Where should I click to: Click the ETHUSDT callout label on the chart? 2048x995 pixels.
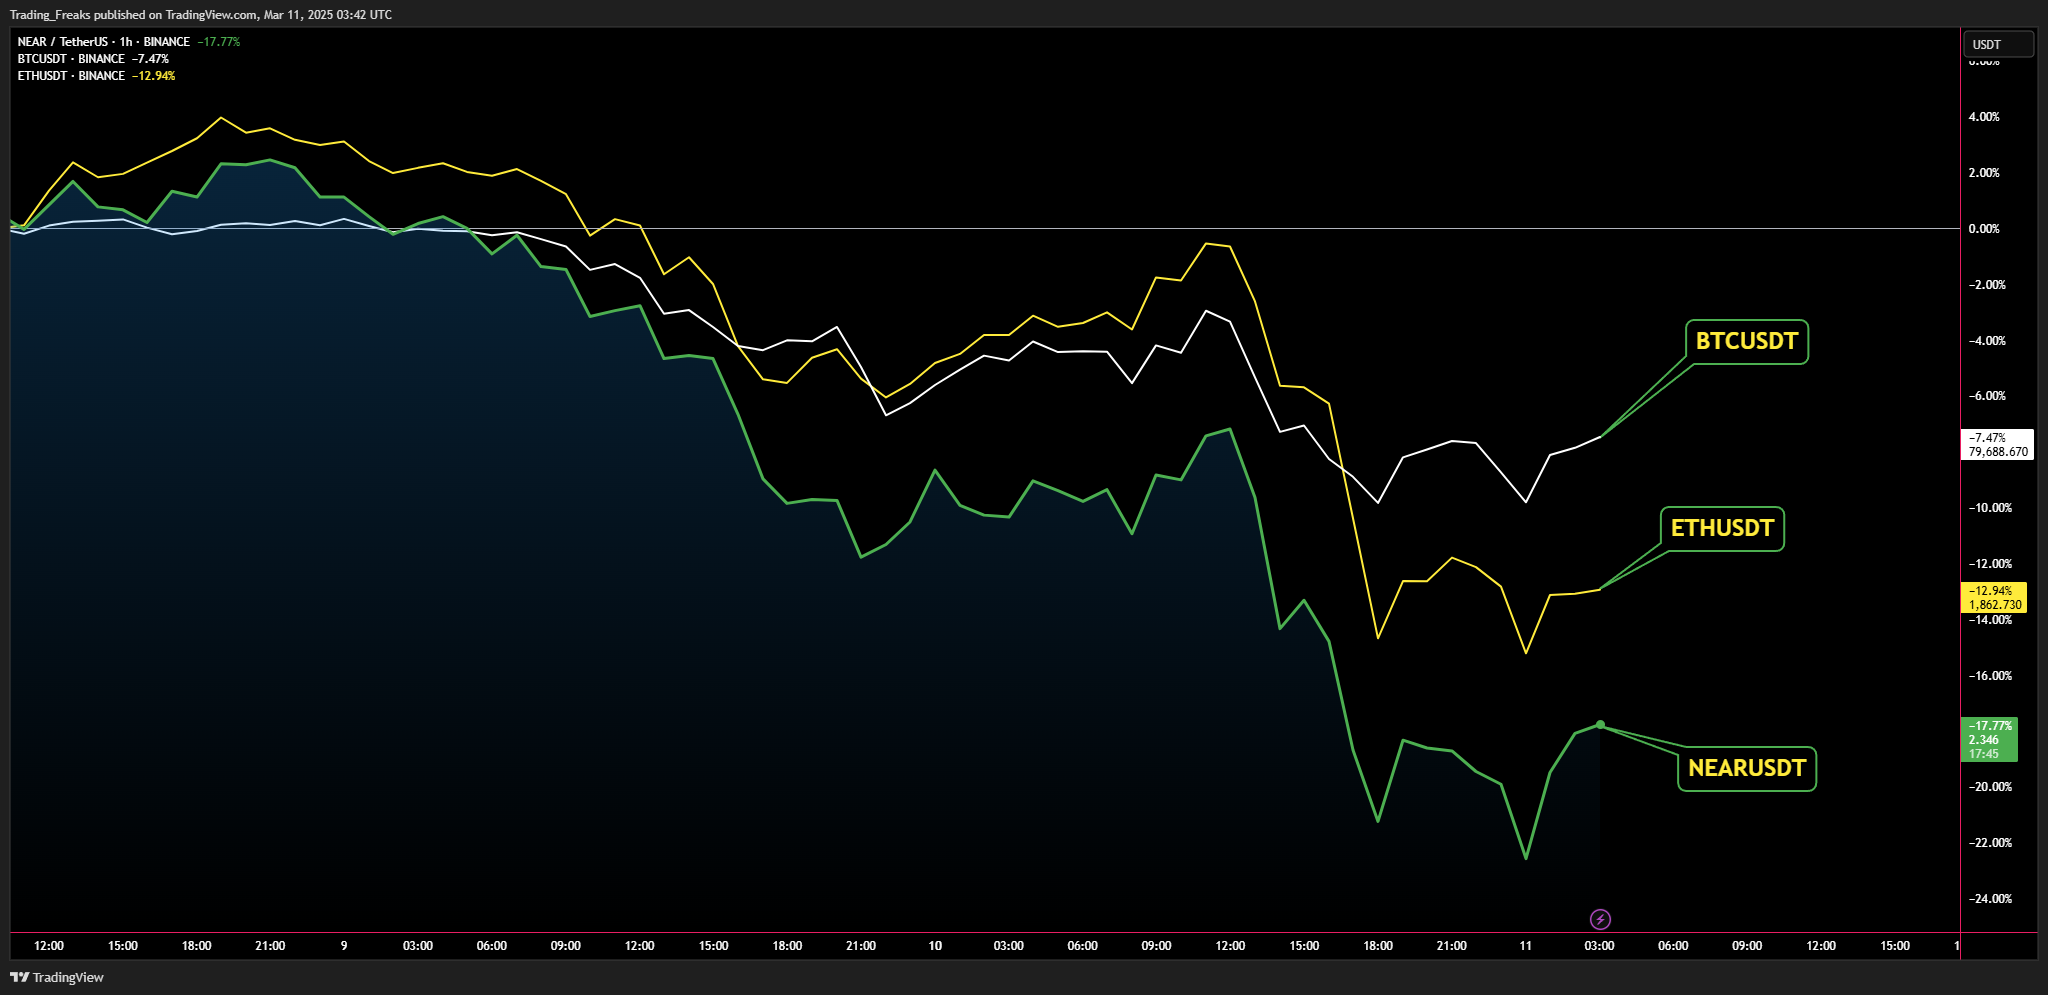coord(1722,528)
